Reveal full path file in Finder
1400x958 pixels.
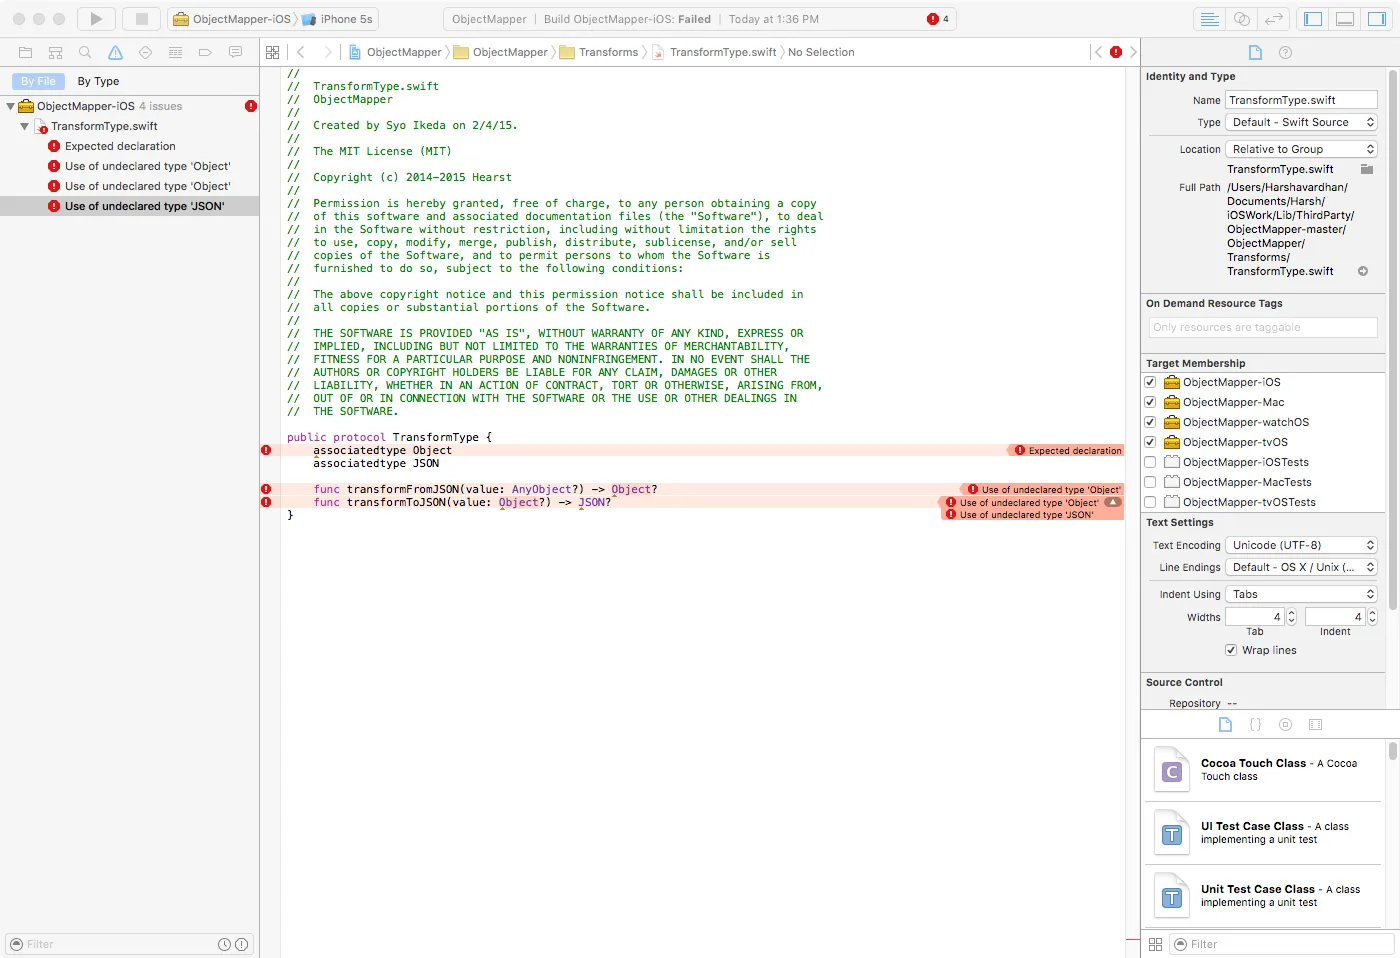point(1363,271)
